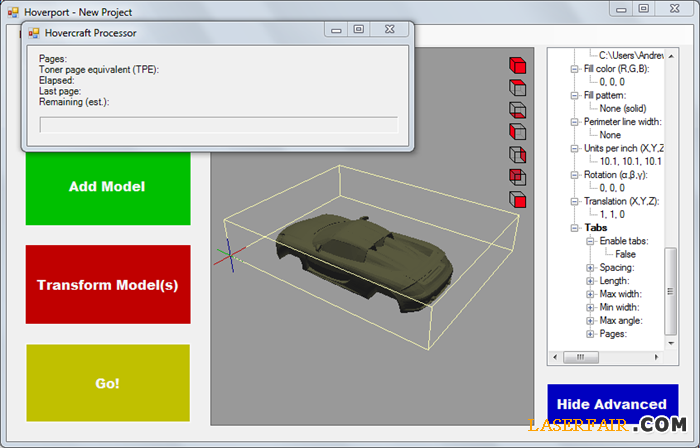Expand the Pages node in the property tree

pyautogui.click(x=590, y=334)
